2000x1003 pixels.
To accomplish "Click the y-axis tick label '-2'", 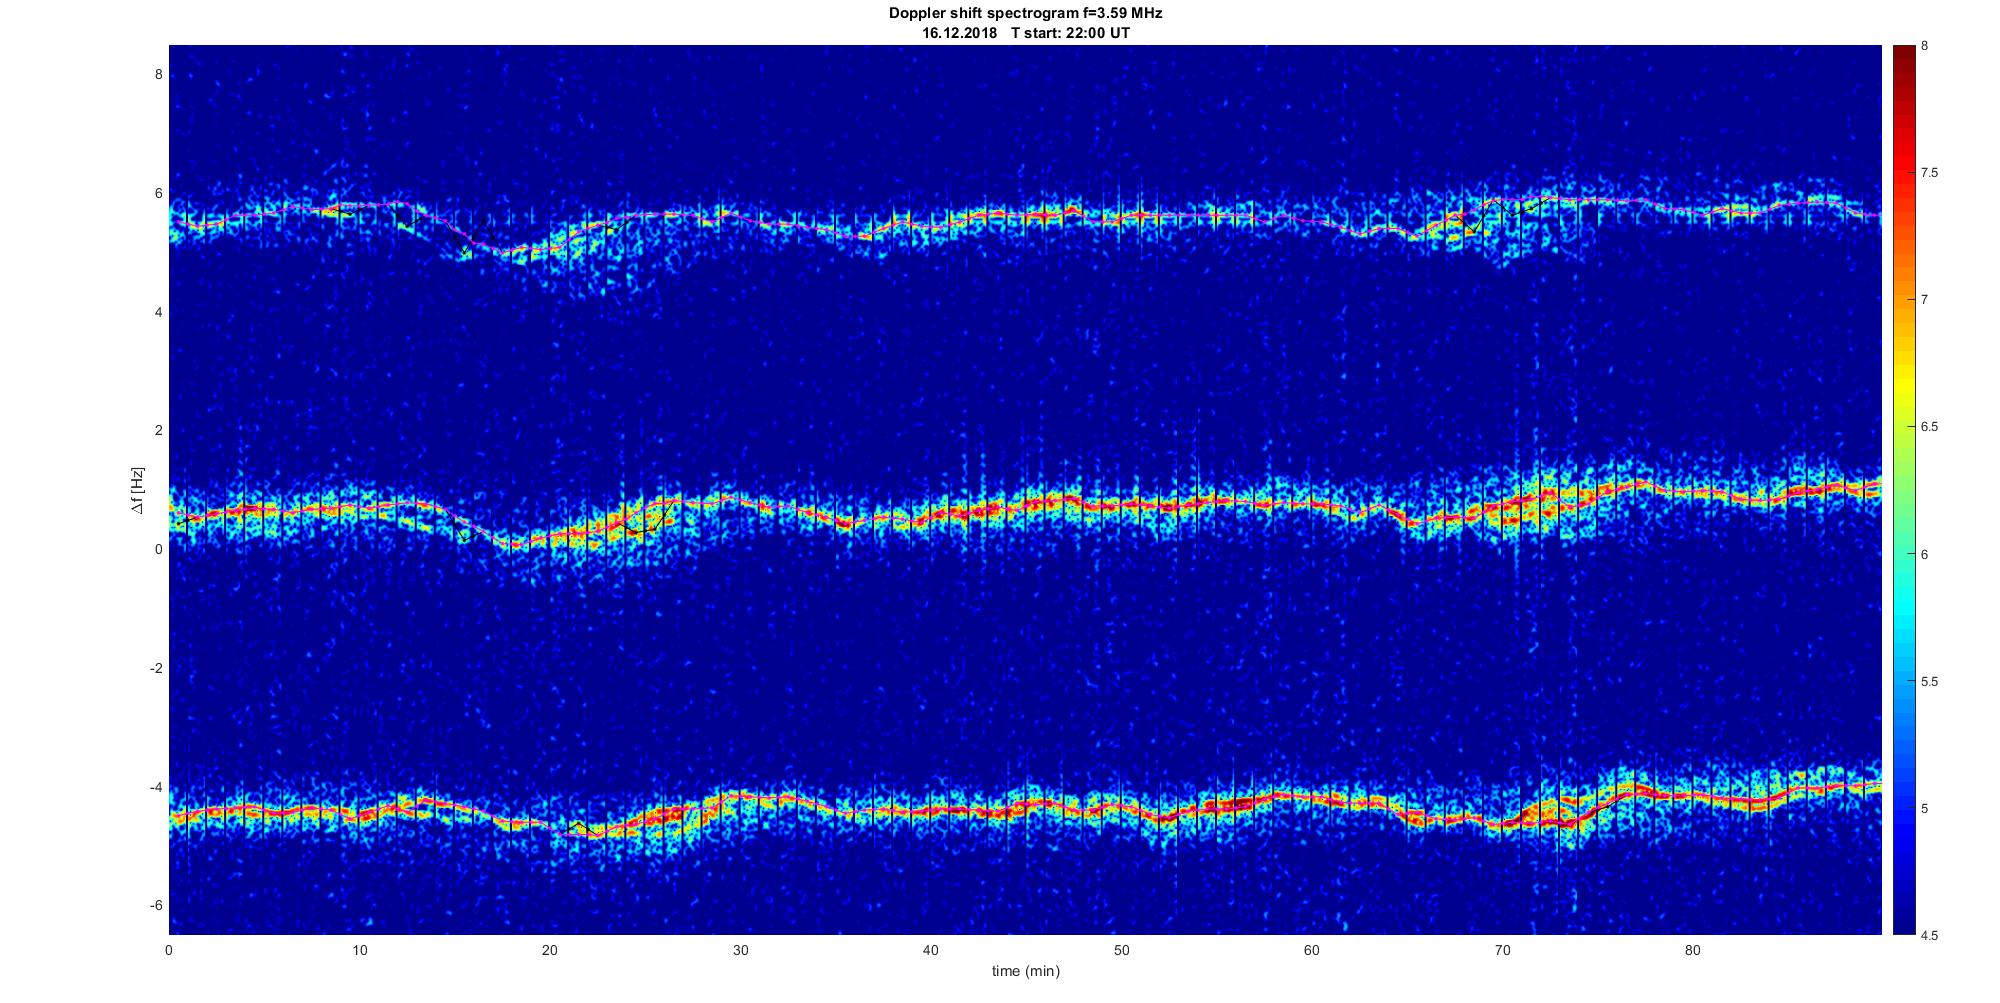I will point(156,668).
